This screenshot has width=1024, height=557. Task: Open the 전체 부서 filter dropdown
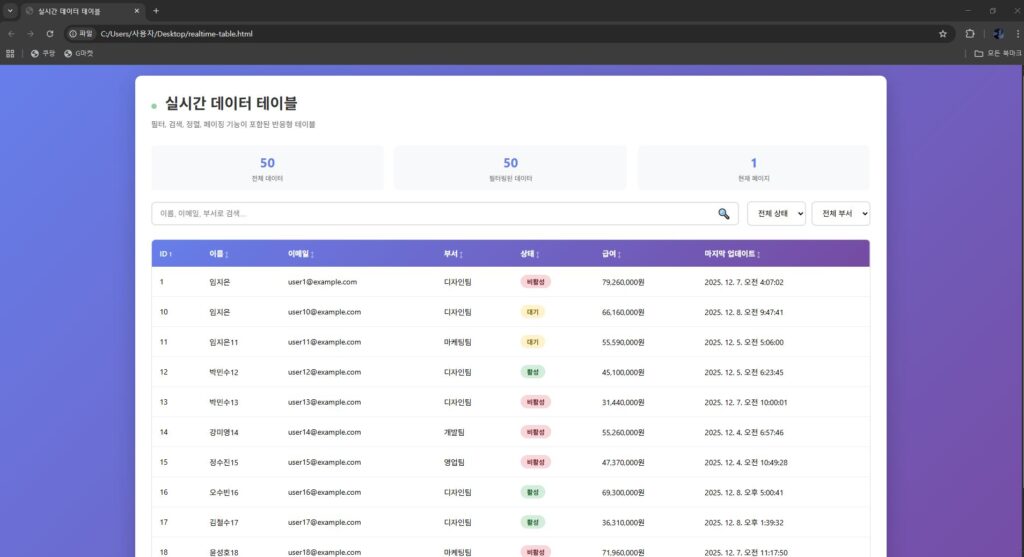coord(840,214)
